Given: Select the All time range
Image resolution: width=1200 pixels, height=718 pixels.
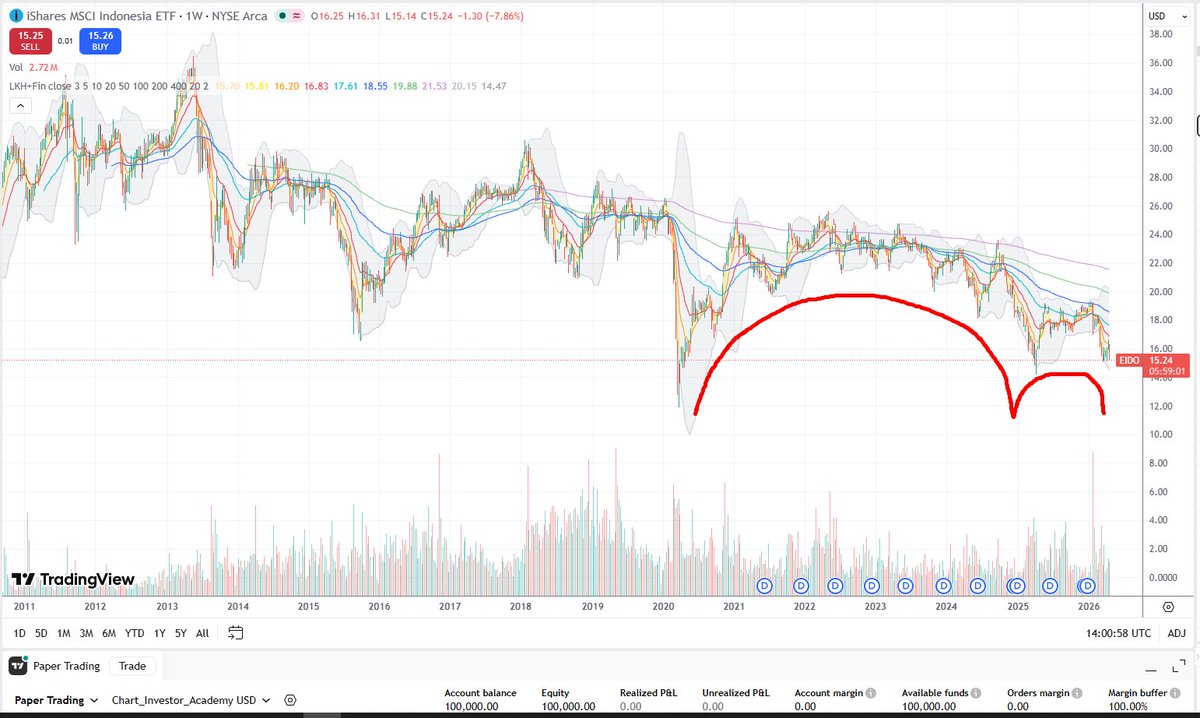Looking at the screenshot, I should (202, 633).
